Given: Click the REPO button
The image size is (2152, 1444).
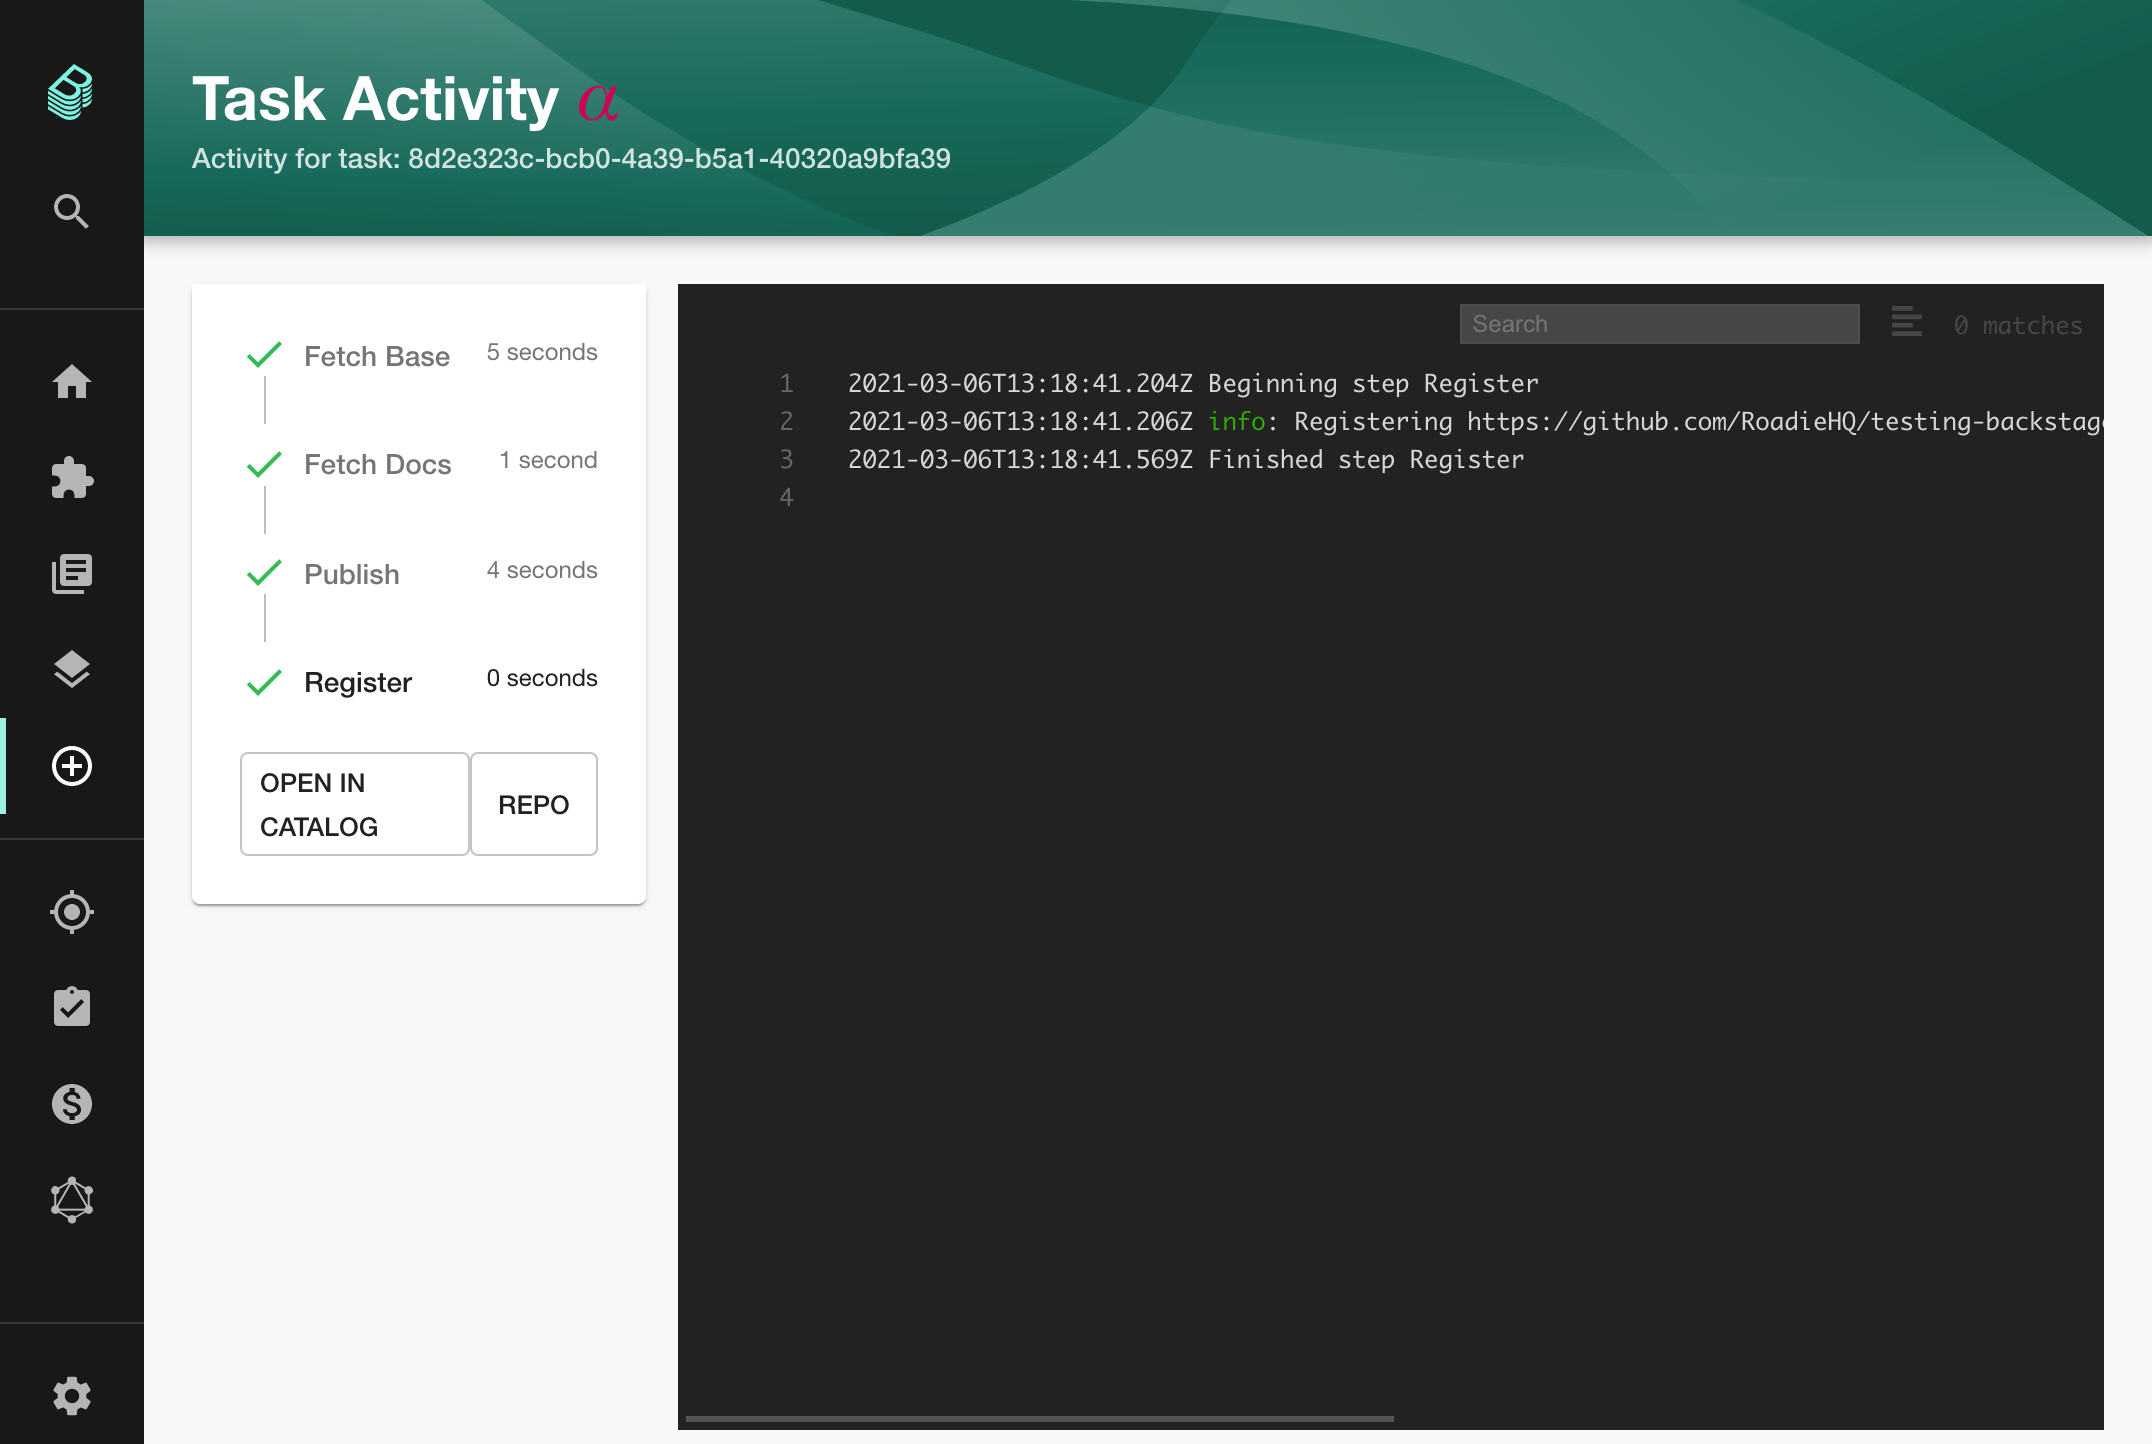Looking at the screenshot, I should coord(533,804).
